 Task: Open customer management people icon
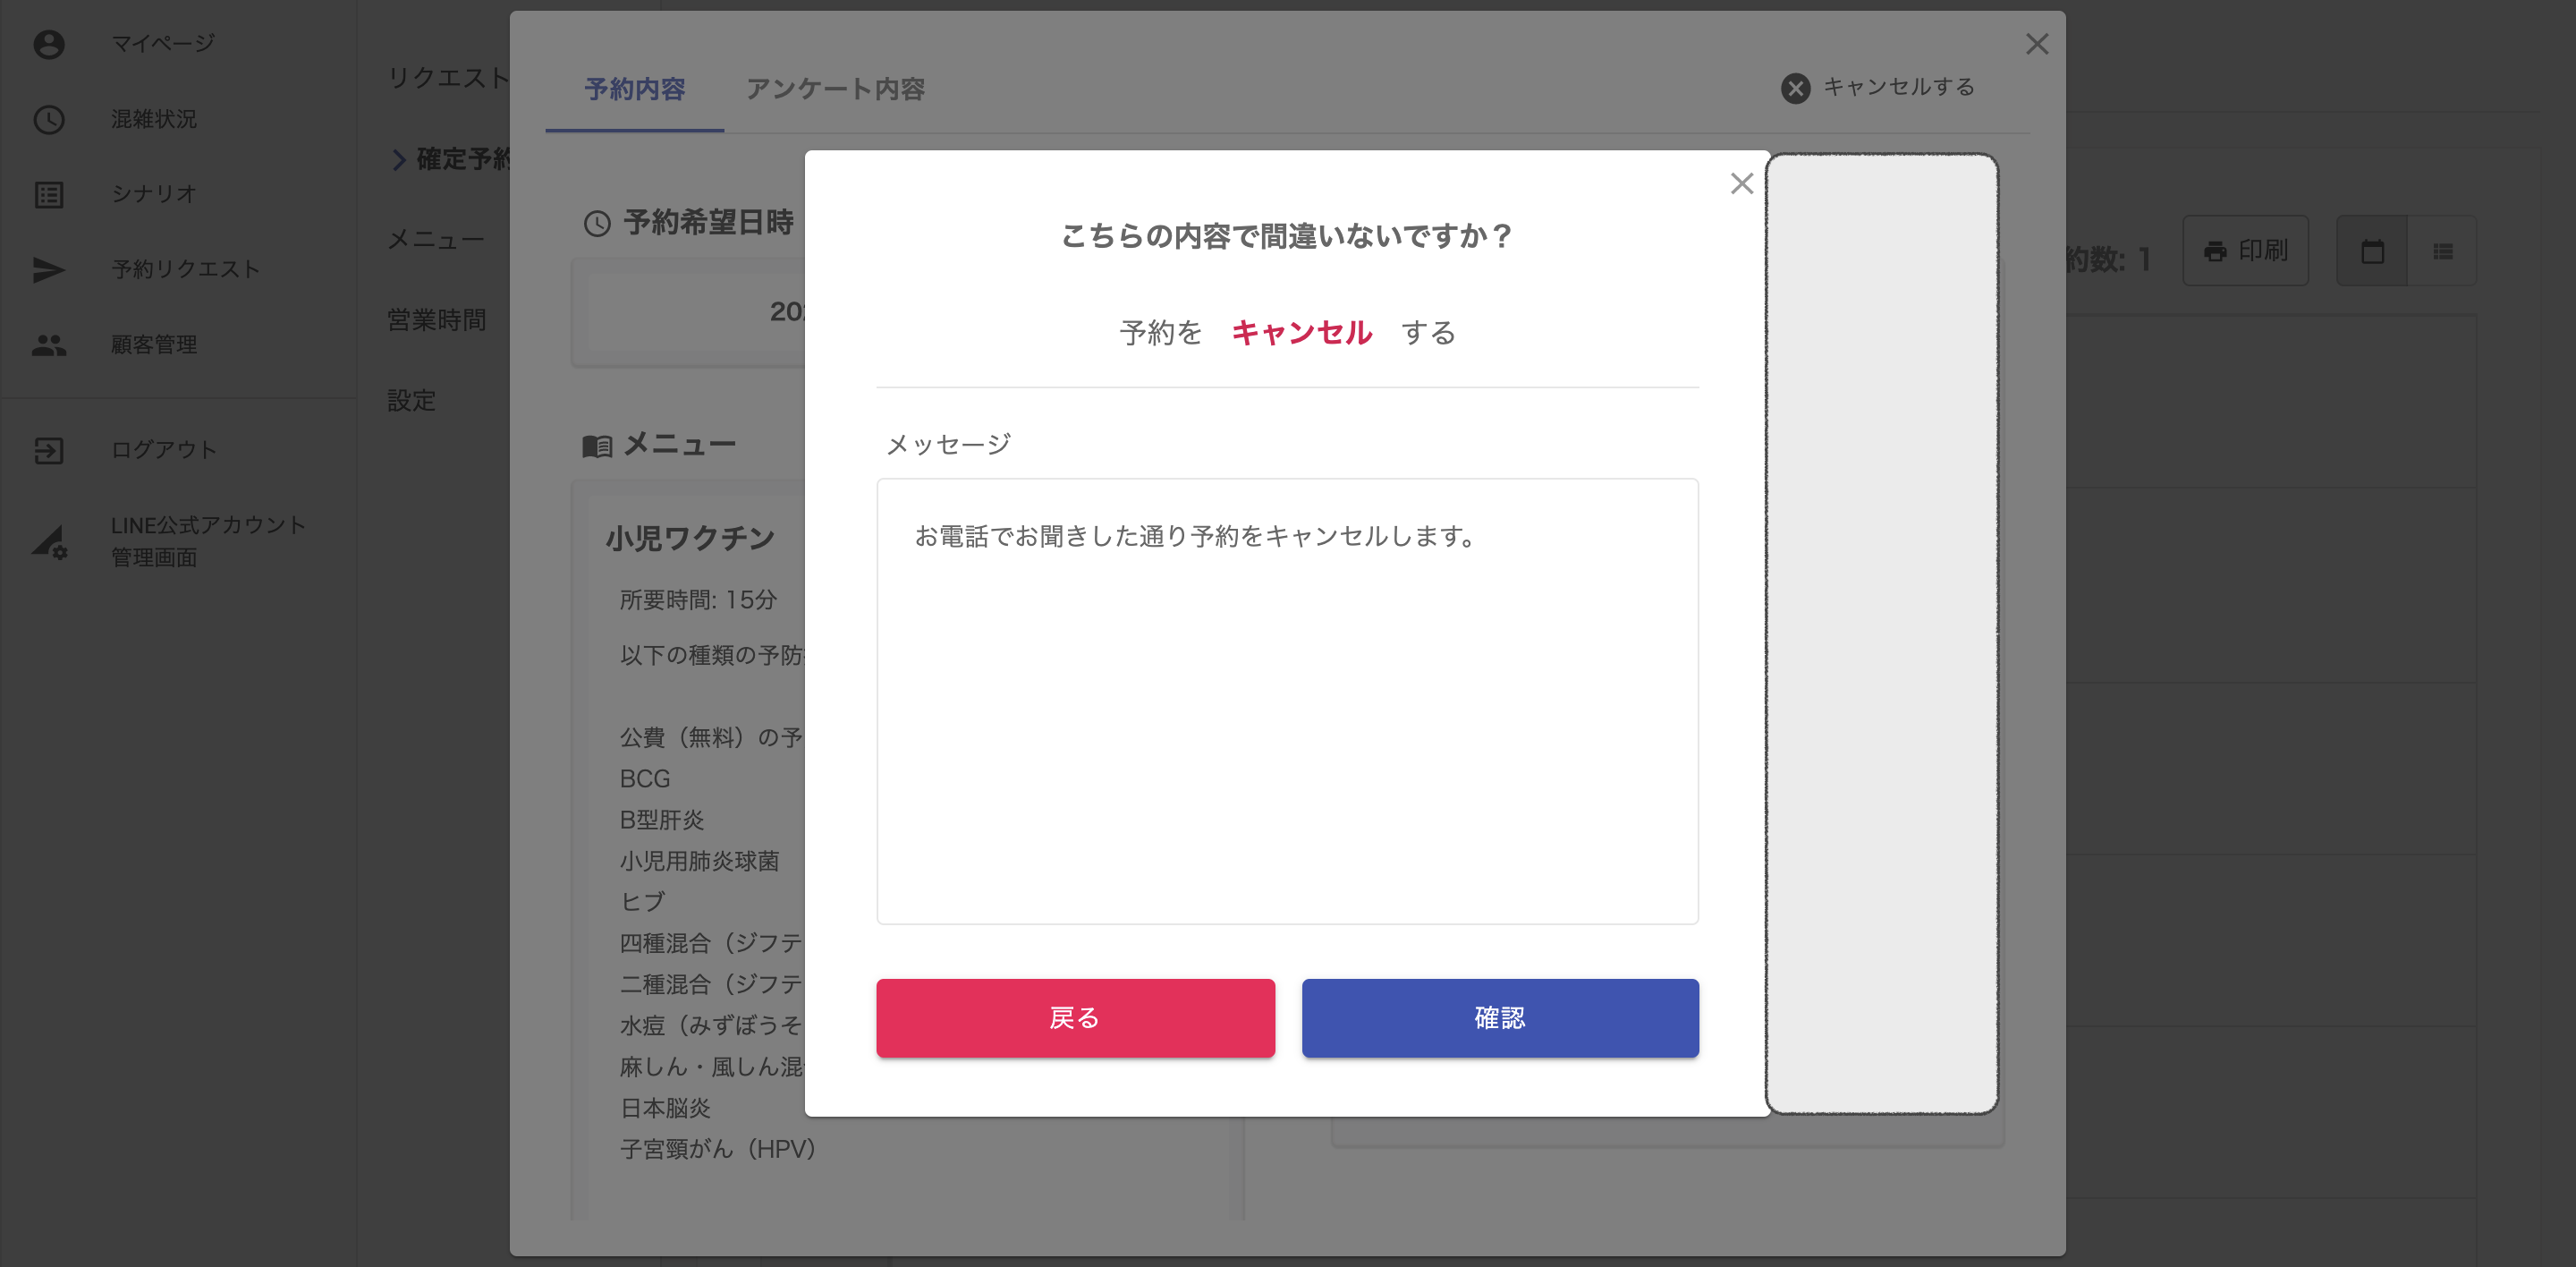48,345
